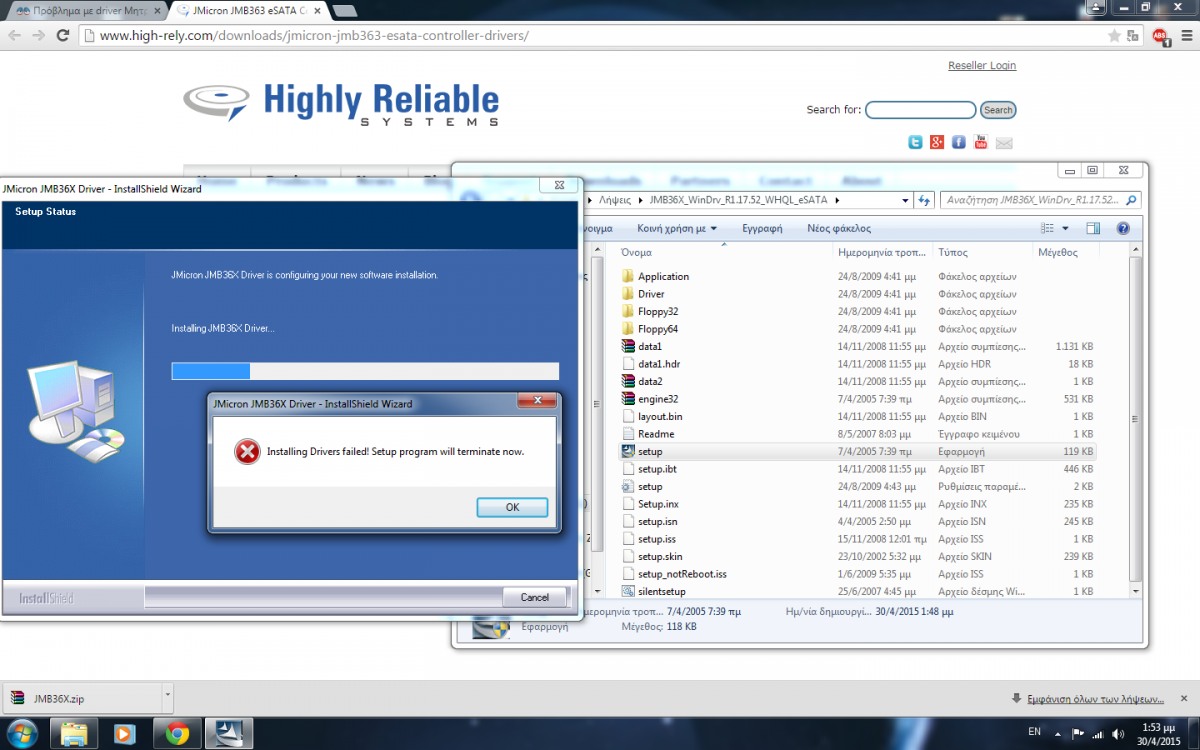This screenshot has width=1200, height=750.
Task: Select the silentsetup batch file icon
Action: click(x=628, y=591)
